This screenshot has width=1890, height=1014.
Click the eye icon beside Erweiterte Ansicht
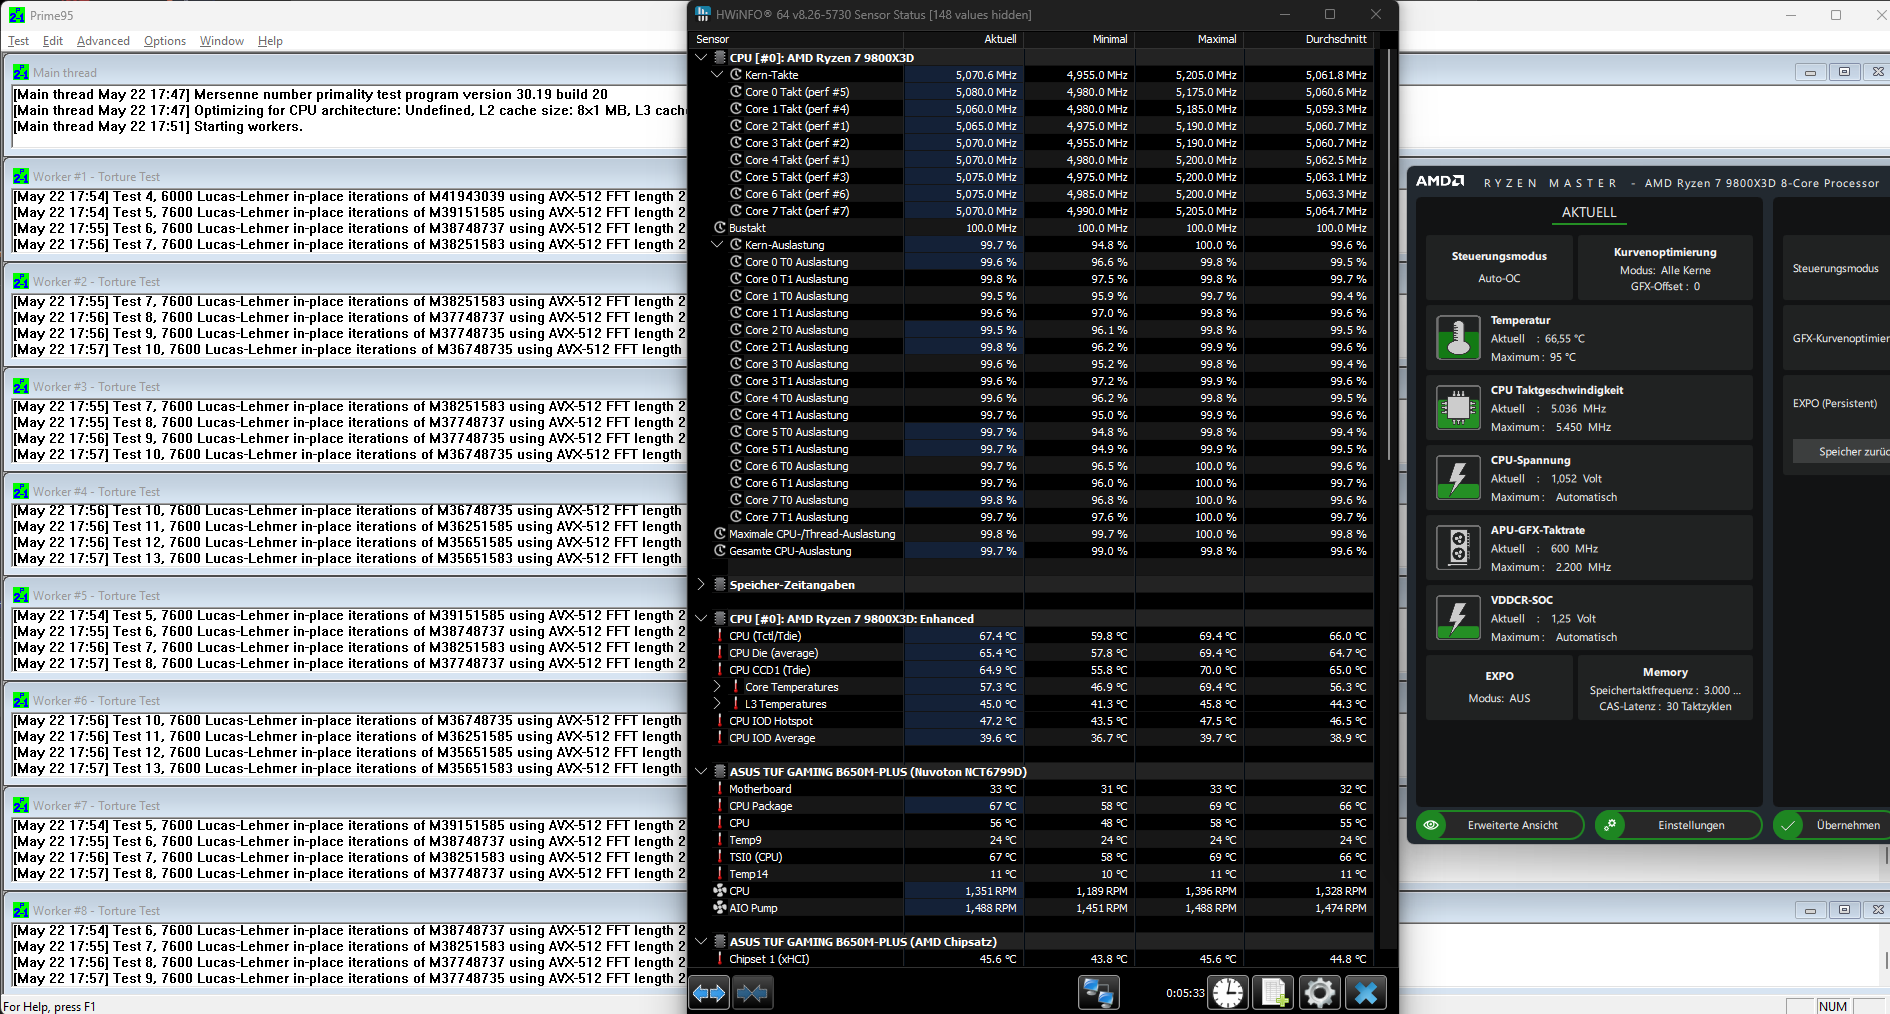(x=1432, y=825)
